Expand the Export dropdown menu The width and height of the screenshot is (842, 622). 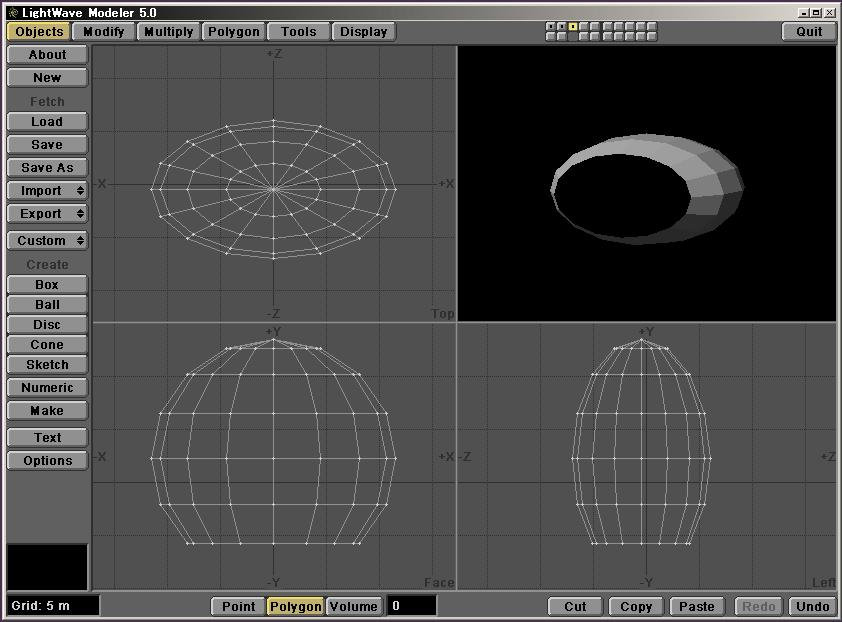tap(47, 214)
